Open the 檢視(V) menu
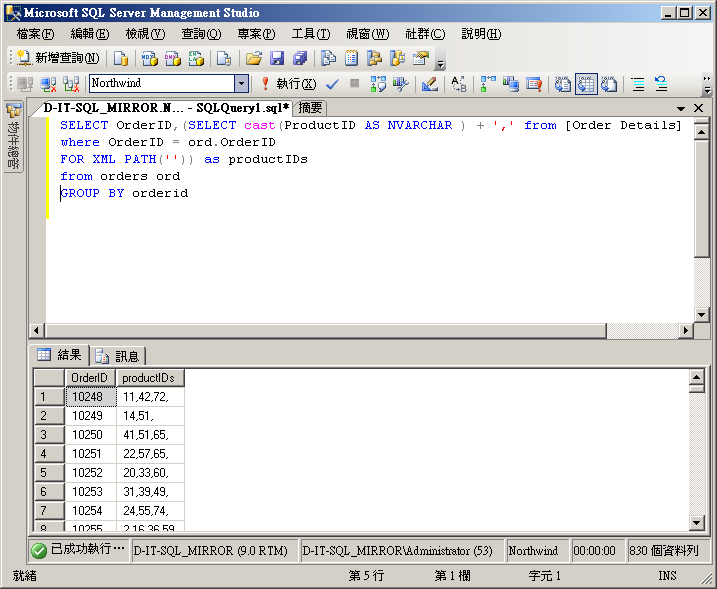 [x=145, y=34]
